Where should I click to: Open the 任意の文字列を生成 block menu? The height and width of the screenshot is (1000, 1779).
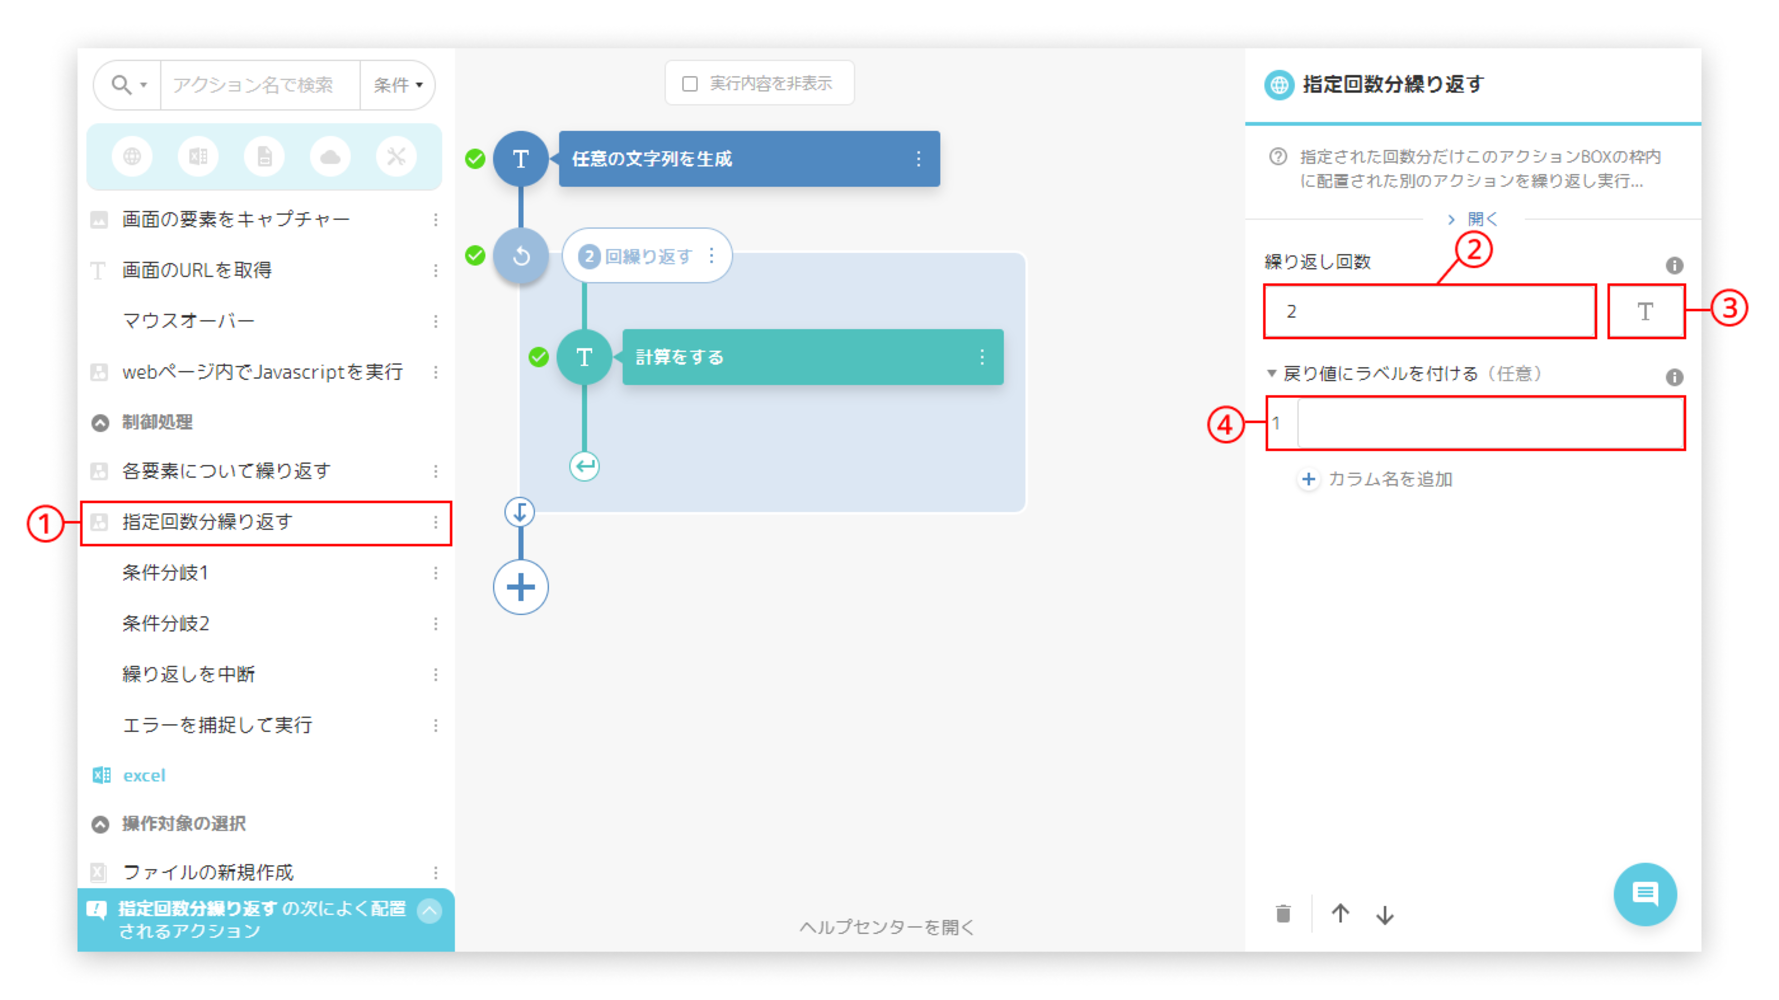(918, 159)
